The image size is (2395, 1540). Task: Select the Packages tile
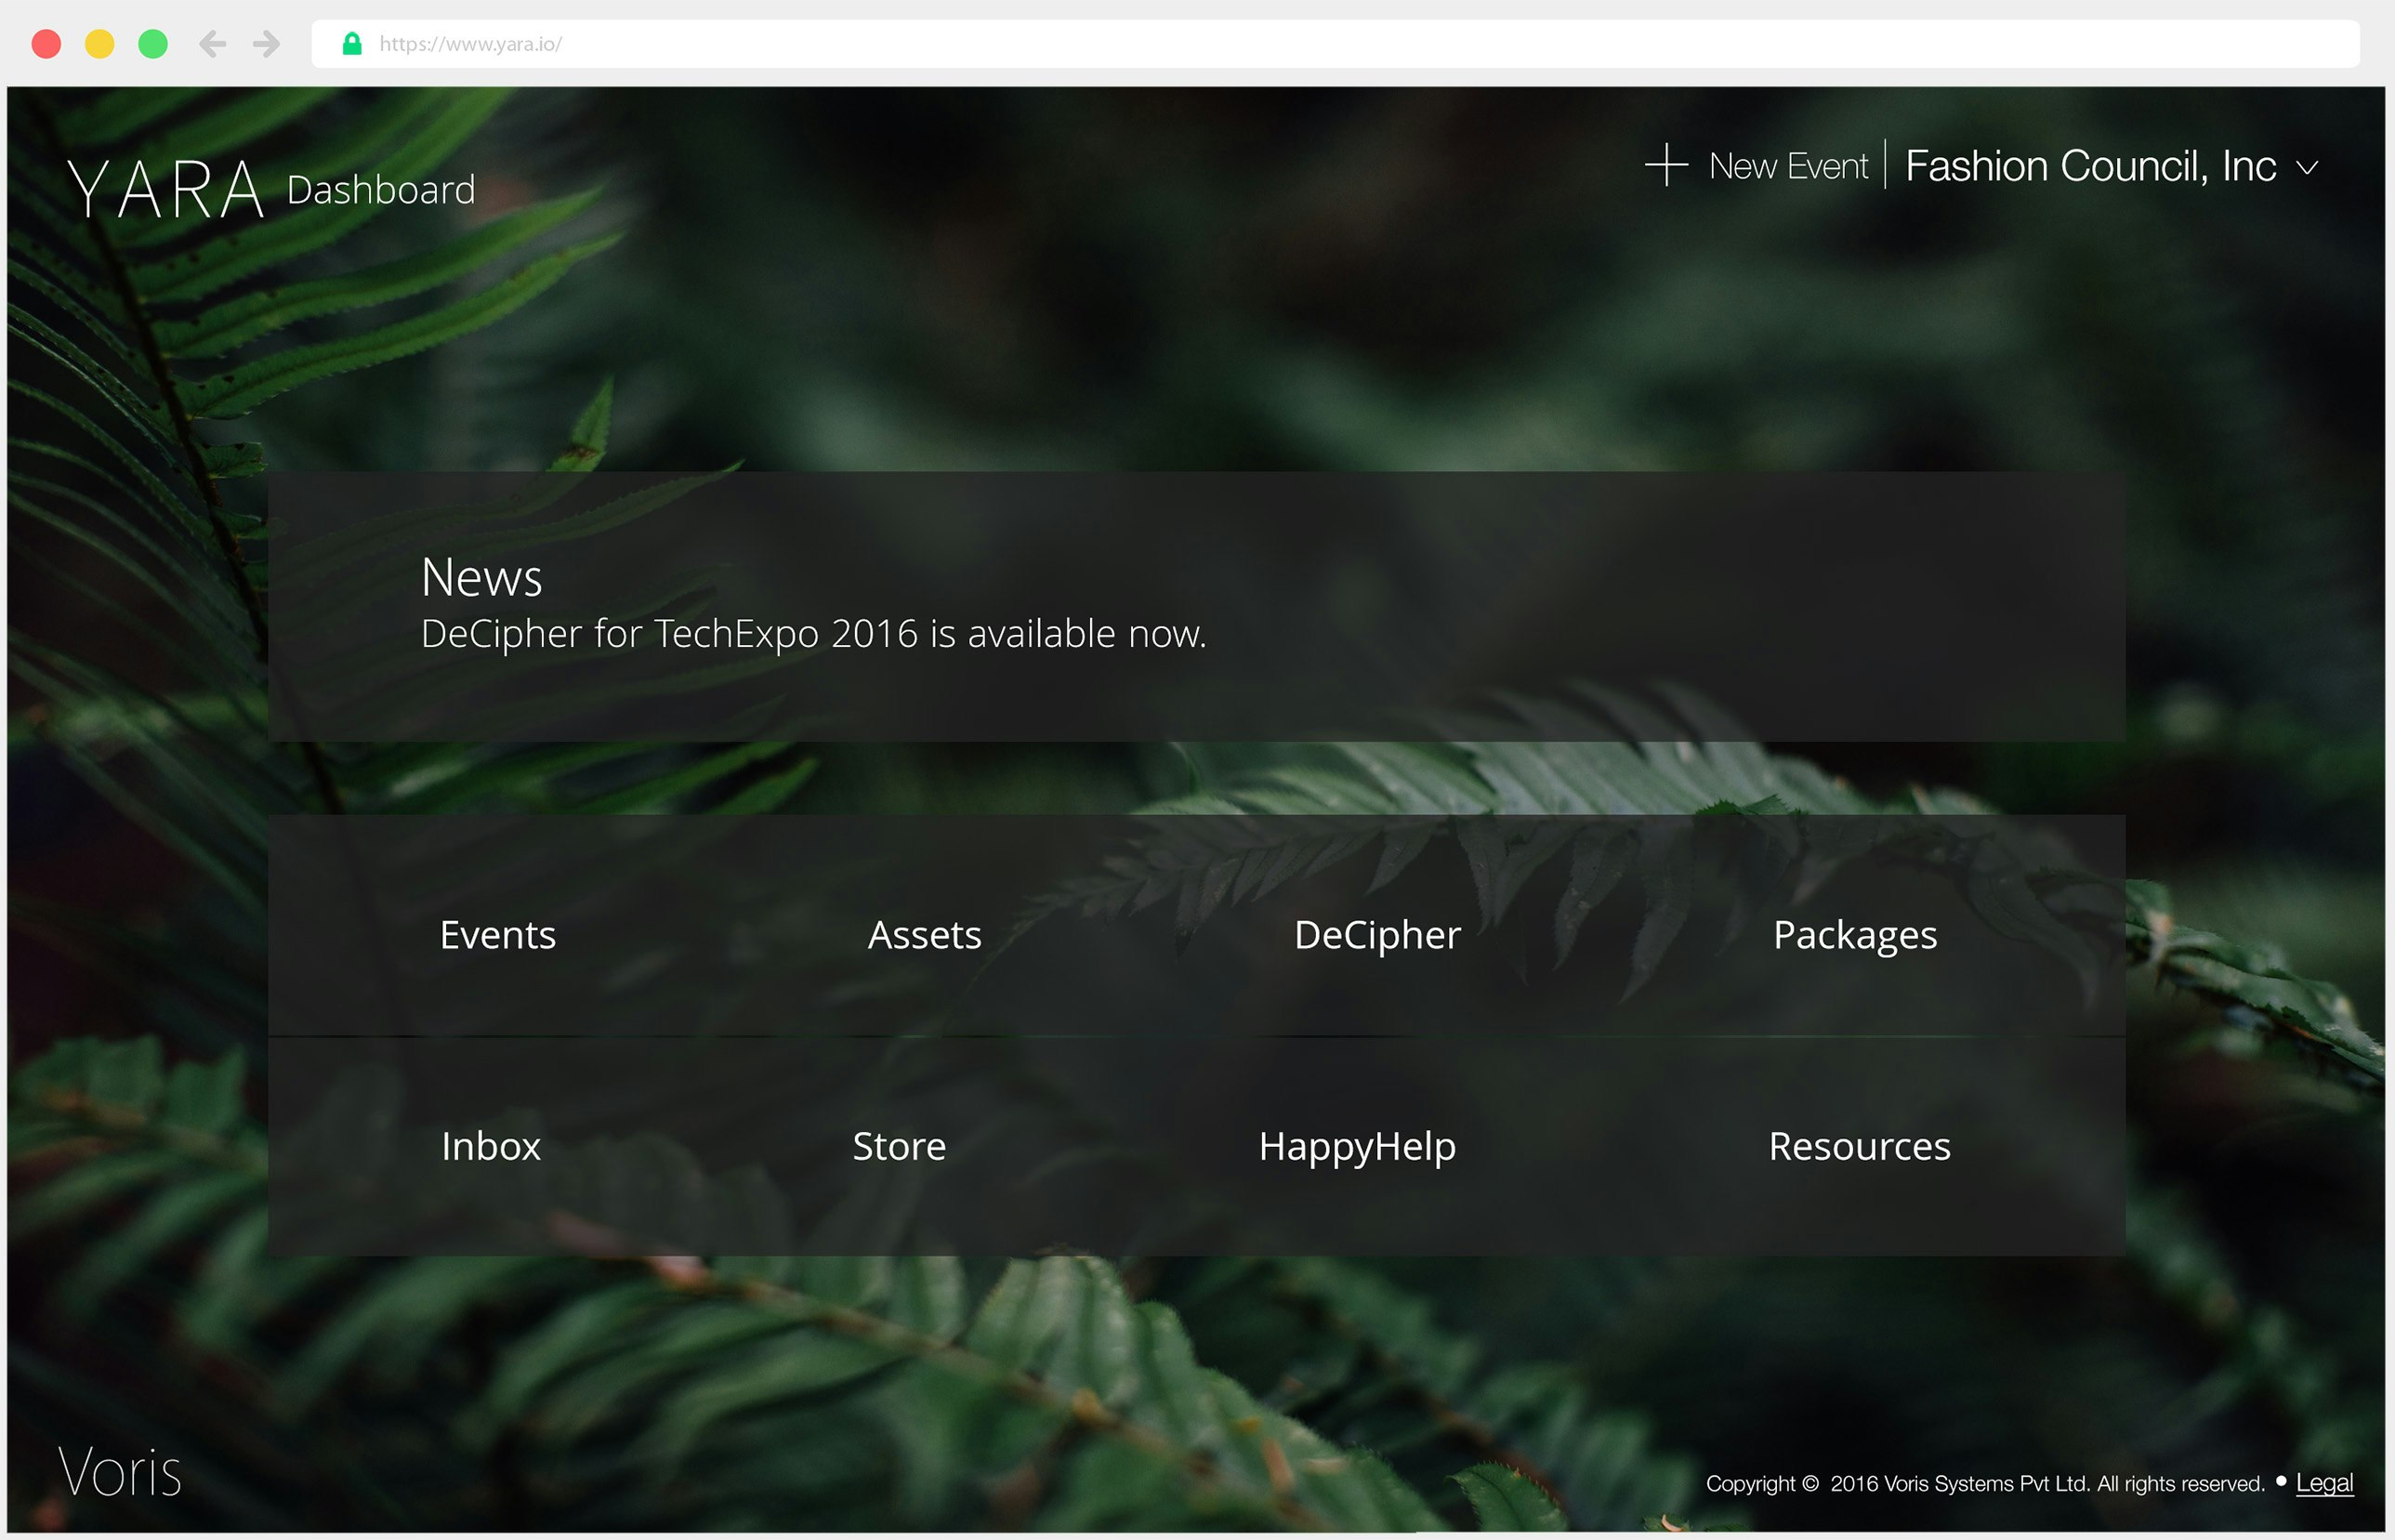click(1854, 935)
